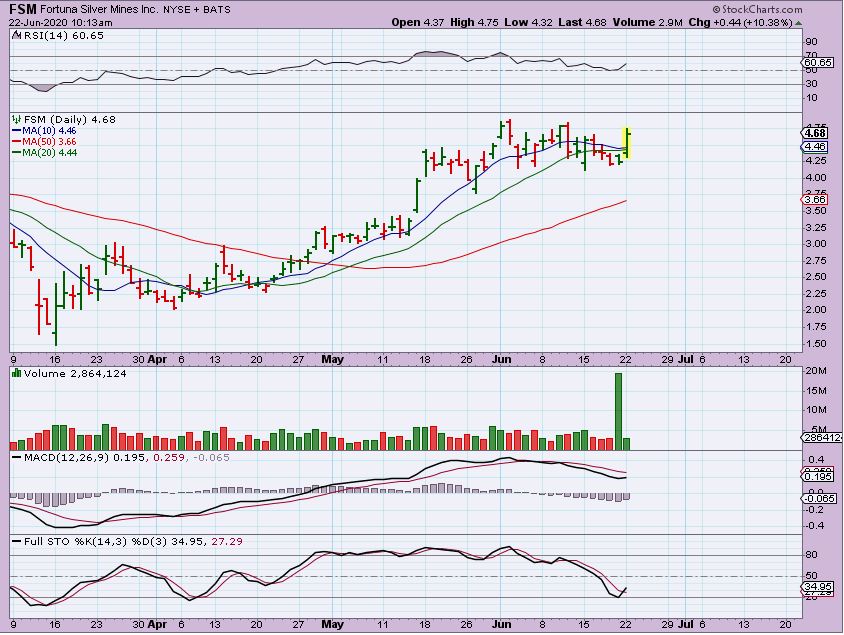Click the 'Last 4.68' value in the header
This screenshot has width=844, height=635.
tap(582, 23)
